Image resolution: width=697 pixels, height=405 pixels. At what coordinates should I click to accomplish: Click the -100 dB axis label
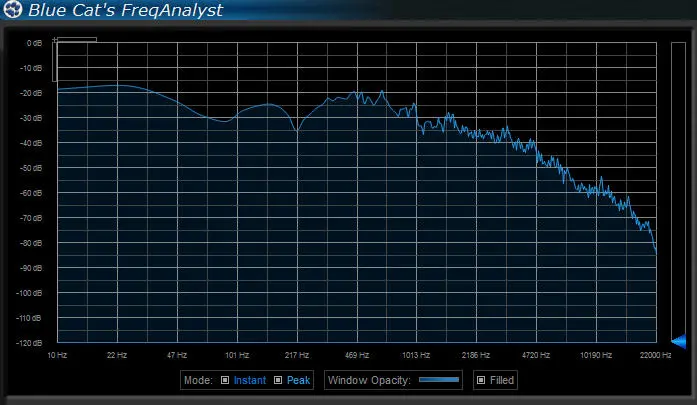pyautogui.click(x=29, y=293)
